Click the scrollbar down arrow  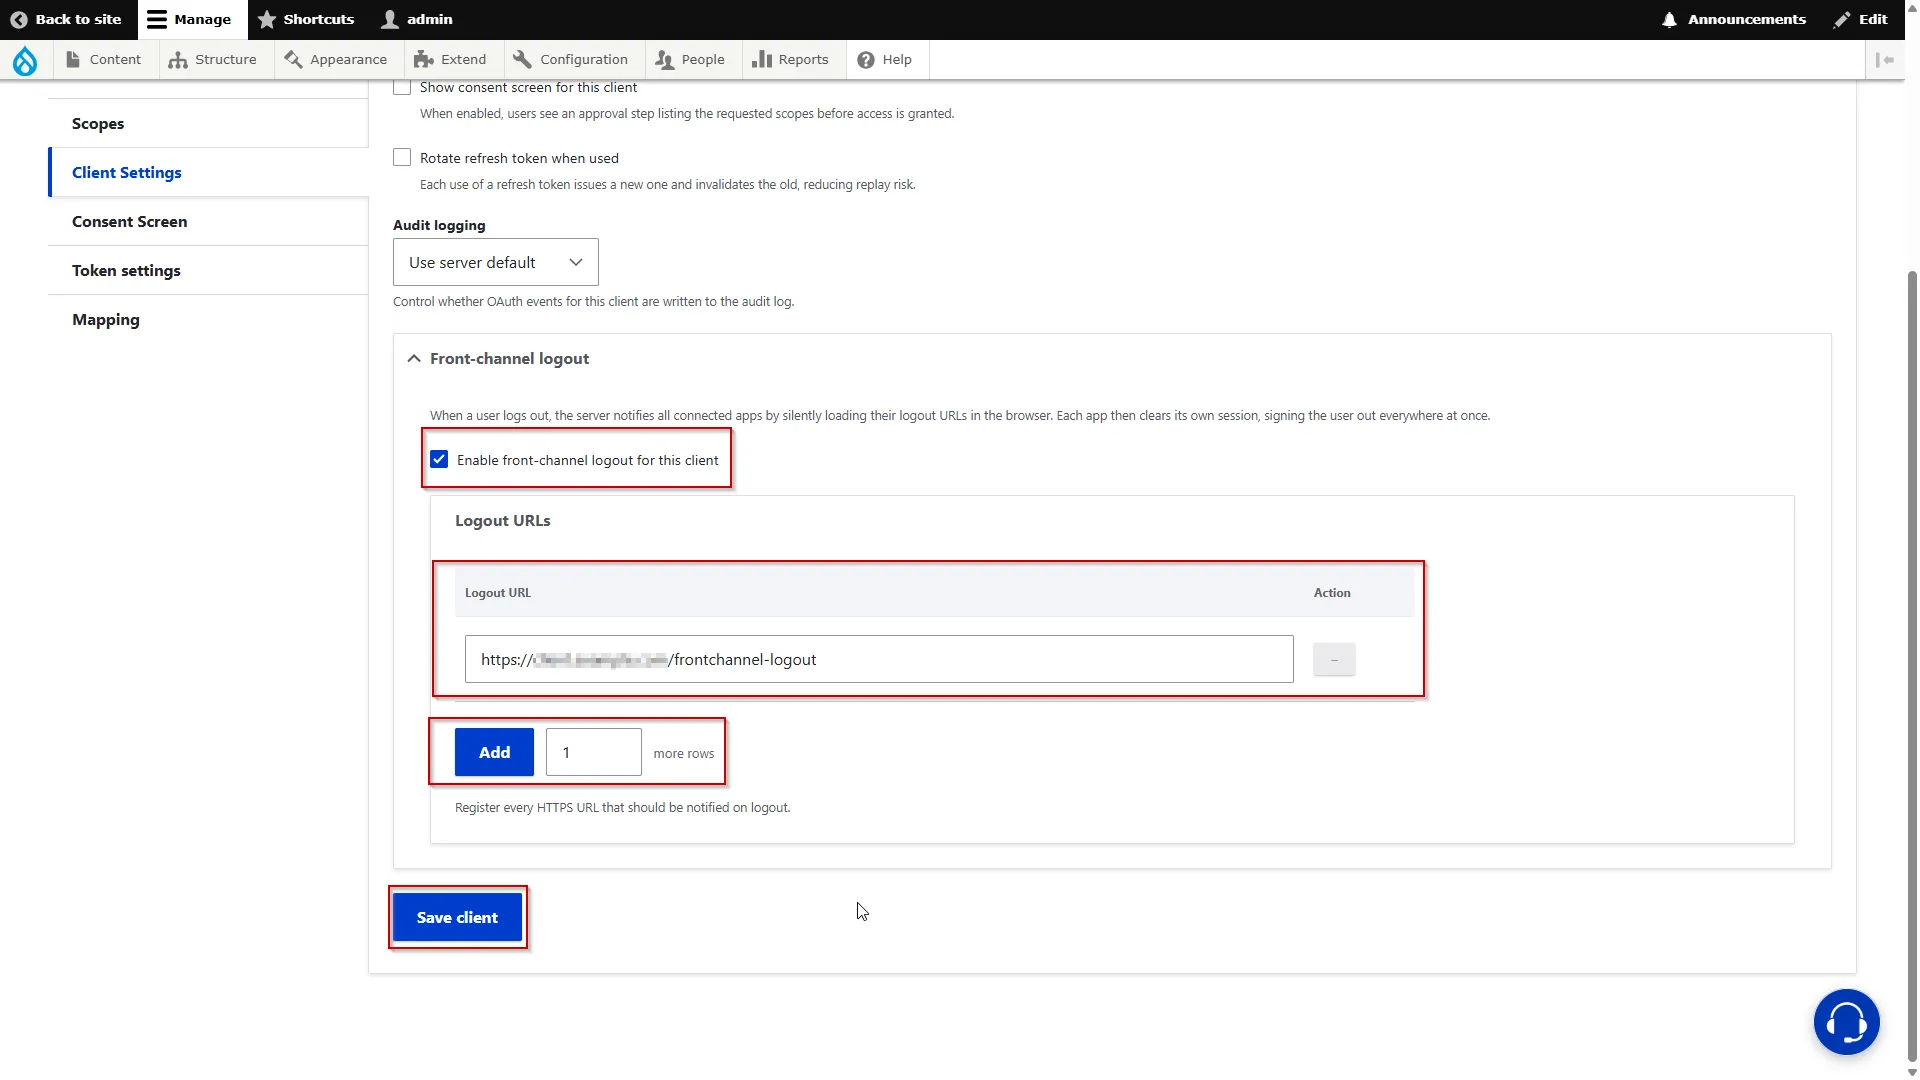click(x=1912, y=1072)
